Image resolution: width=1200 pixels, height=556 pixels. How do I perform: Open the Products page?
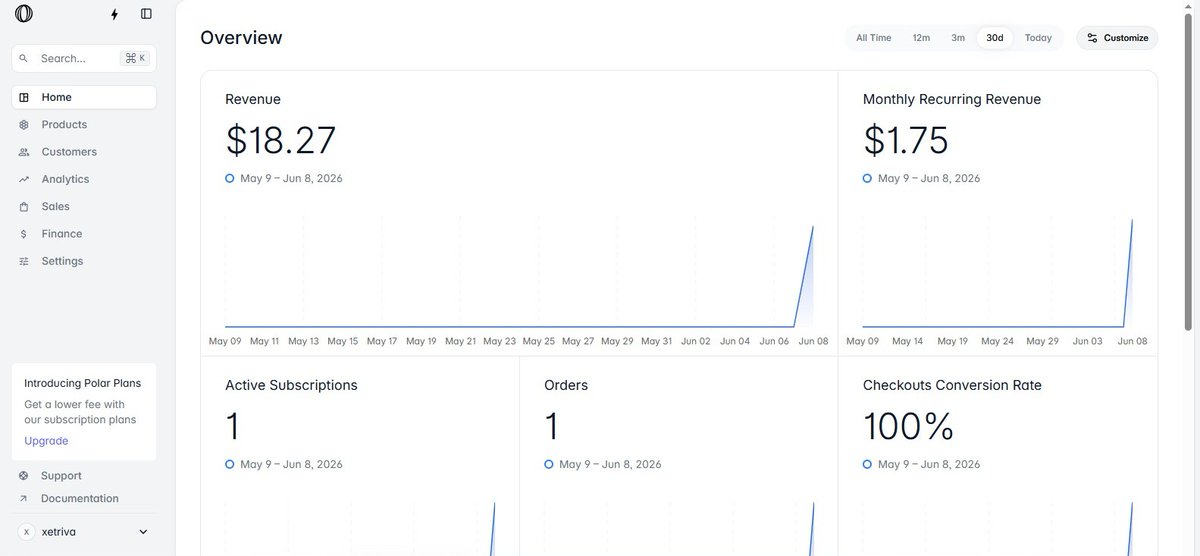coord(84,125)
